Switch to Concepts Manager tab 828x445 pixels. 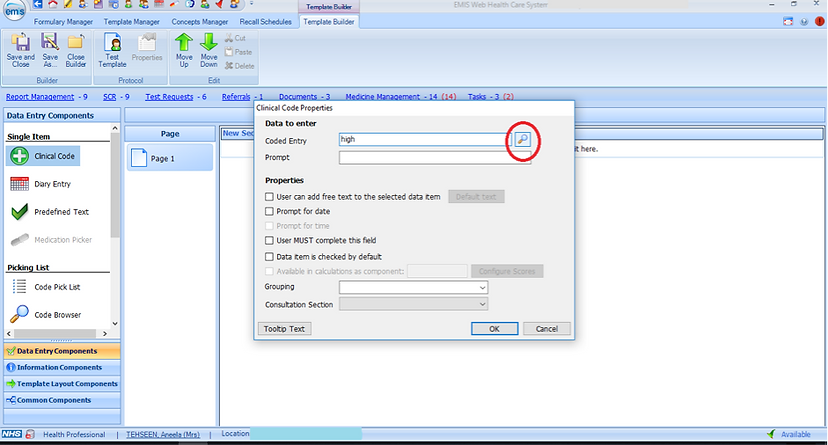click(200, 22)
